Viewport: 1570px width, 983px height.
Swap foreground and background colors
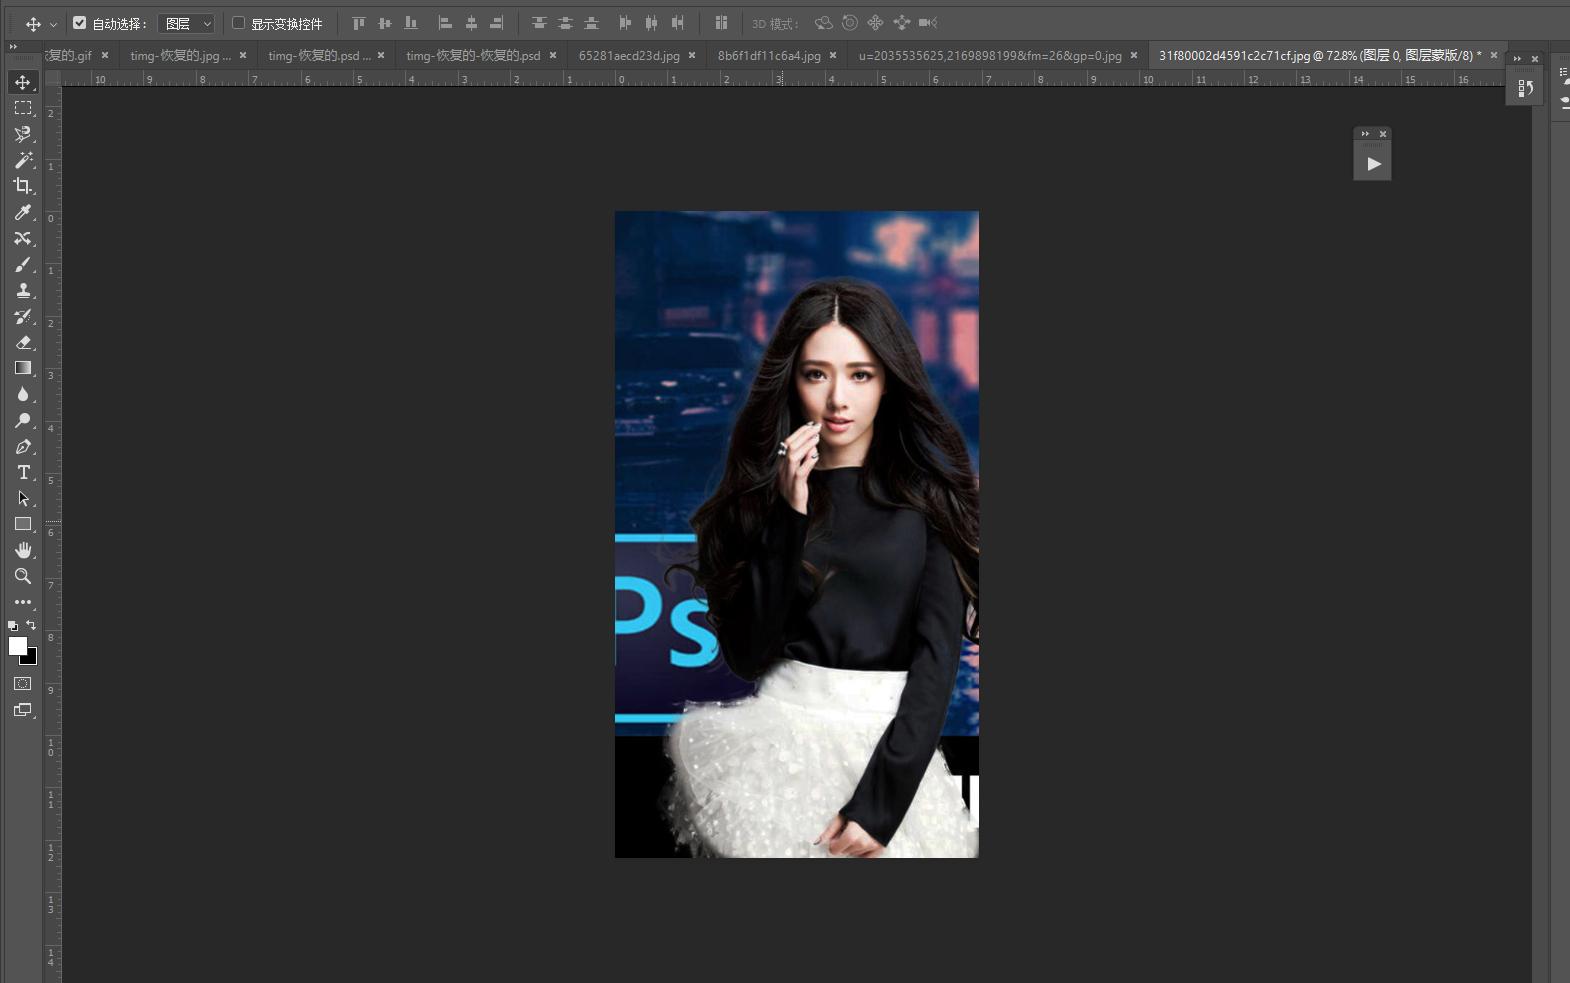pos(31,625)
